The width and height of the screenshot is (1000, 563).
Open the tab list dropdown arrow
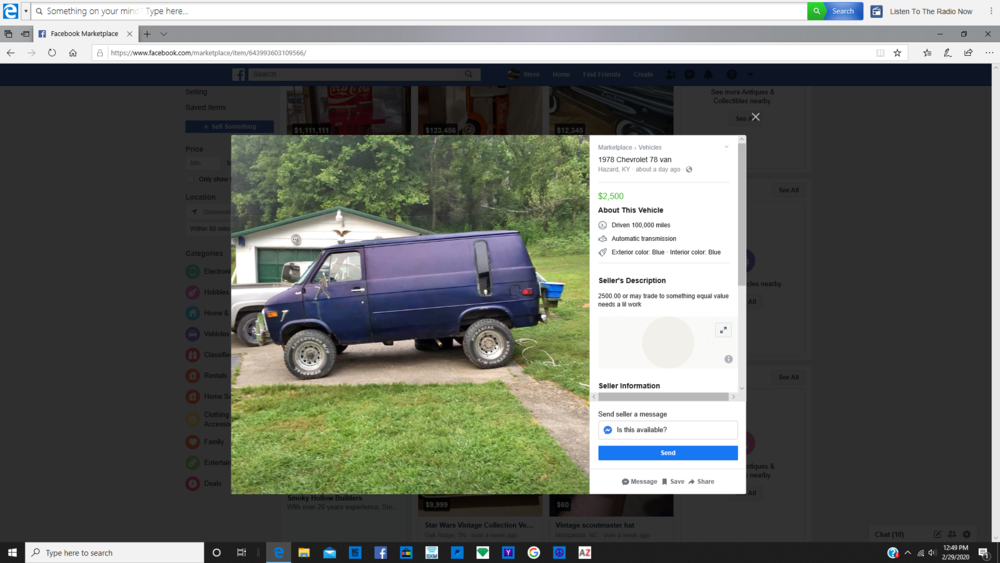164,34
